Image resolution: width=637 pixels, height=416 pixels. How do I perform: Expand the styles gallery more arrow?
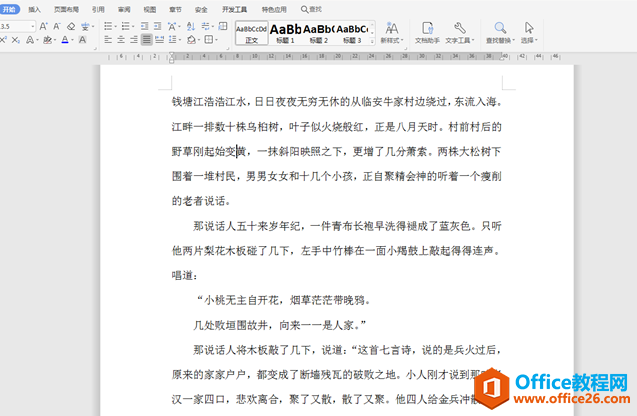372,41
